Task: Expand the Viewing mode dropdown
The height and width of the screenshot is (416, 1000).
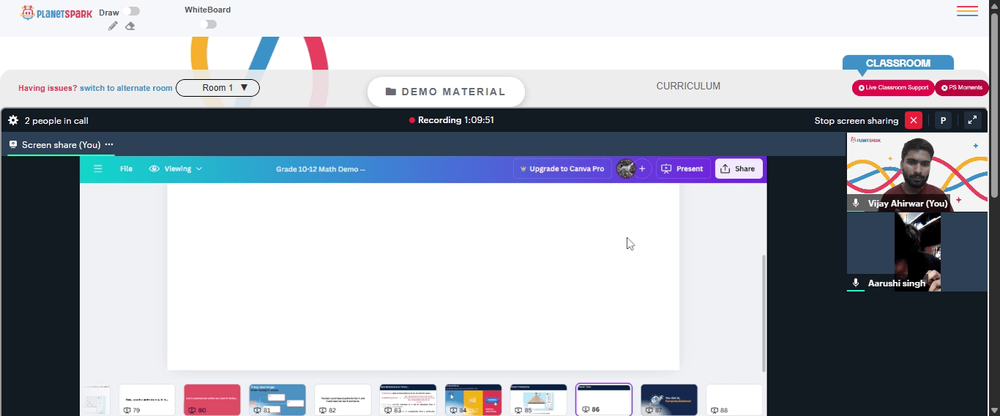Action: click(175, 169)
